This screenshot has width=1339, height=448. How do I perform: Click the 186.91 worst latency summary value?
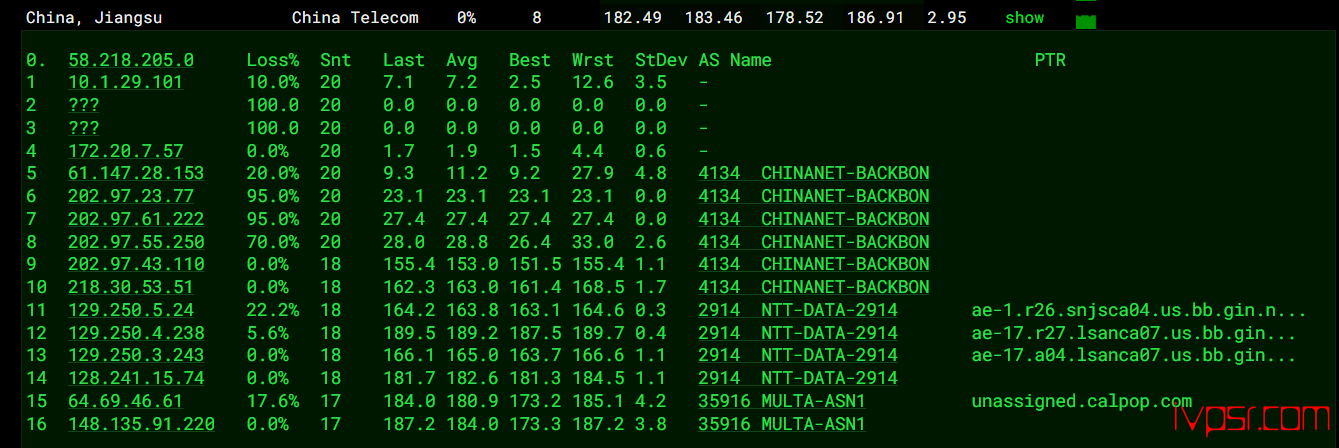click(x=873, y=18)
